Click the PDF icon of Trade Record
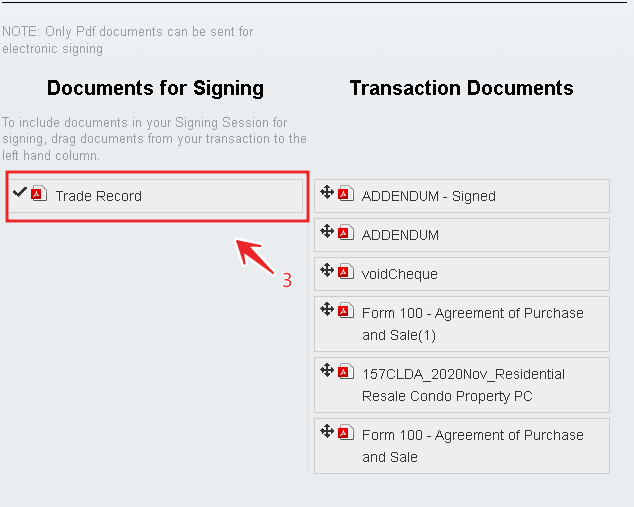Image resolution: width=634 pixels, height=507 pixels. point(39,194)
